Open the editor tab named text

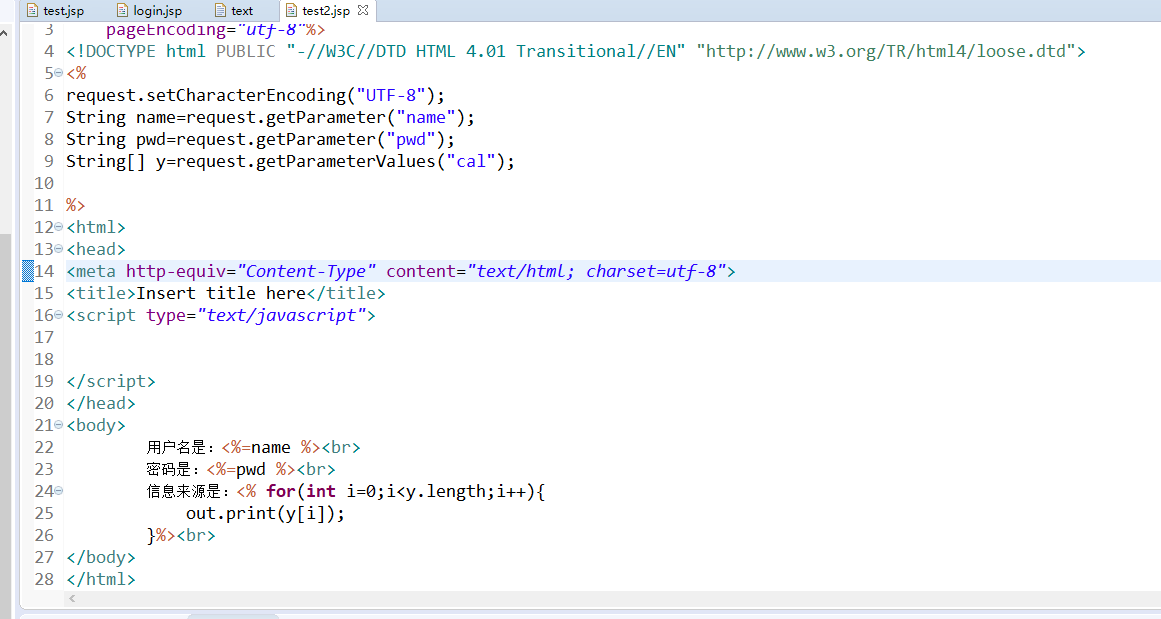234,10
